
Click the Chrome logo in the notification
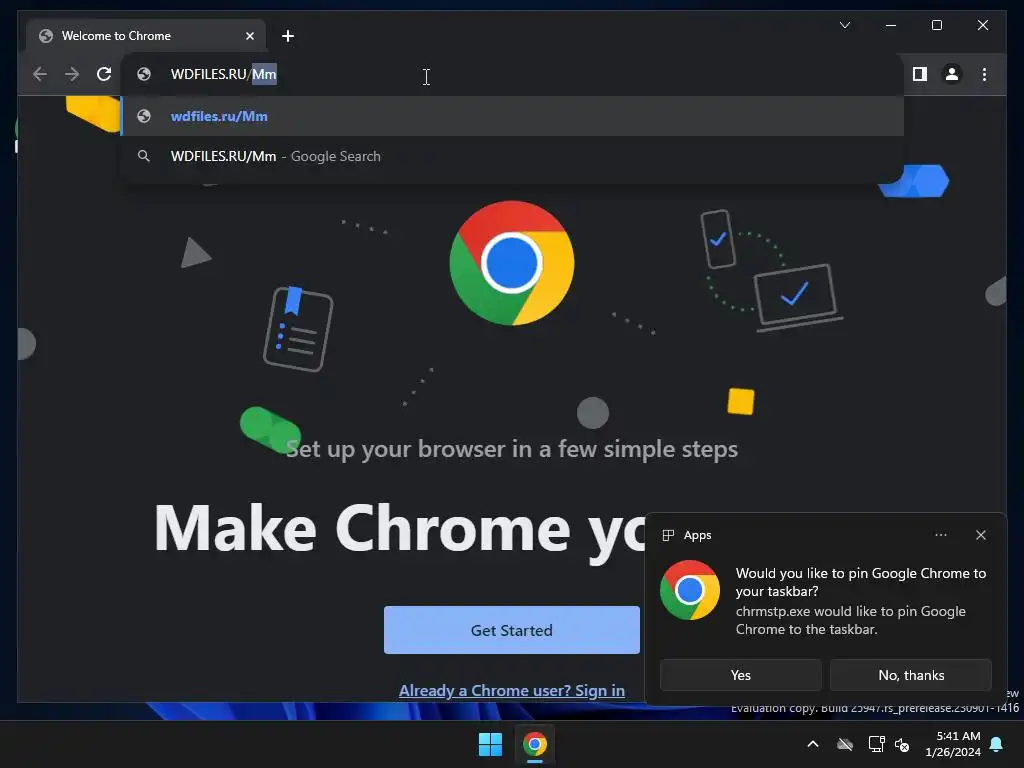690,590
